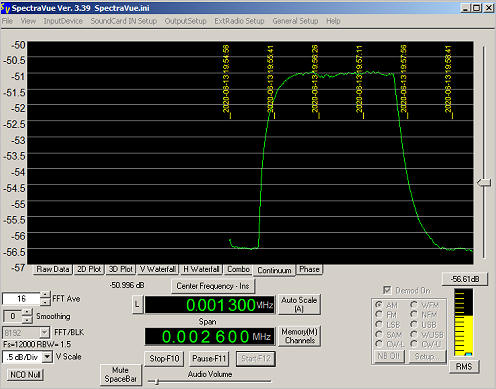Click the RMS button
This screenshot has width=496, height=389.
(464, 367)
